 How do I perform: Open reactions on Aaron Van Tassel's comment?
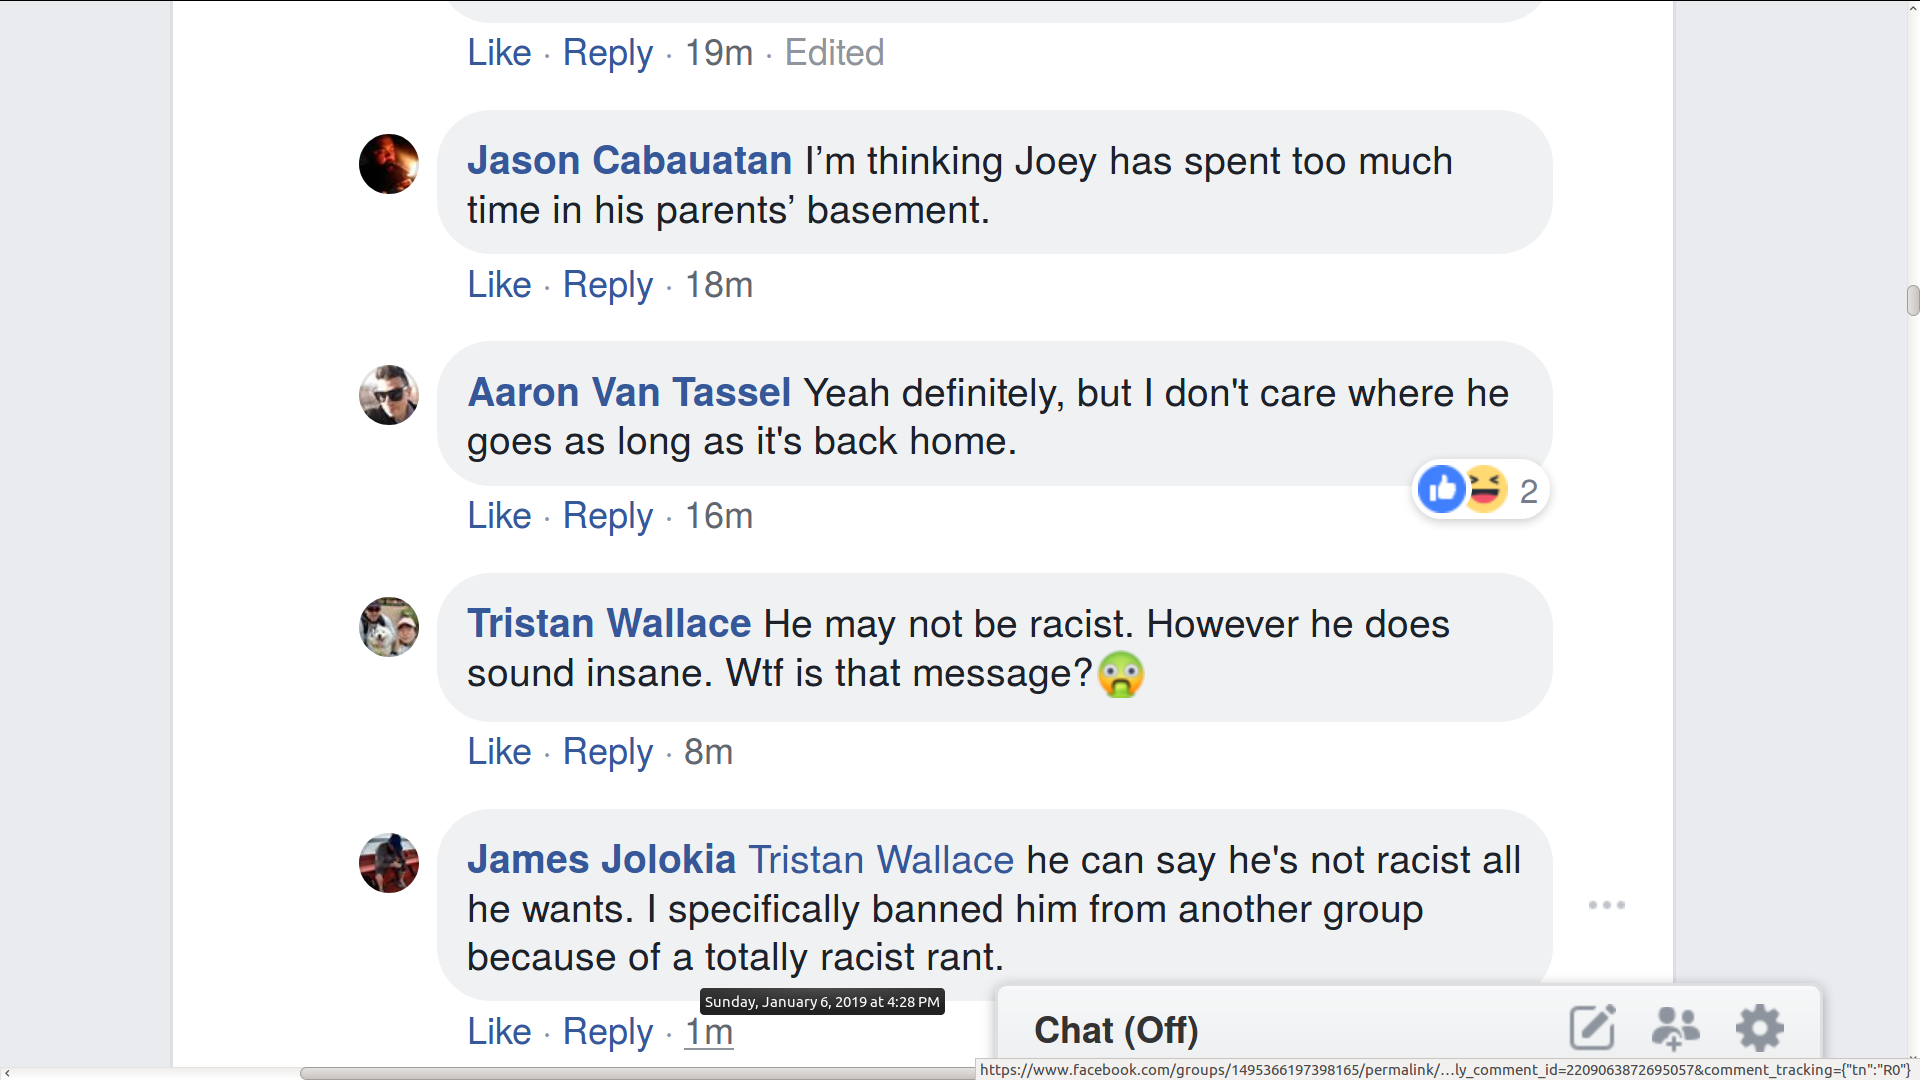coord(1480,491)
